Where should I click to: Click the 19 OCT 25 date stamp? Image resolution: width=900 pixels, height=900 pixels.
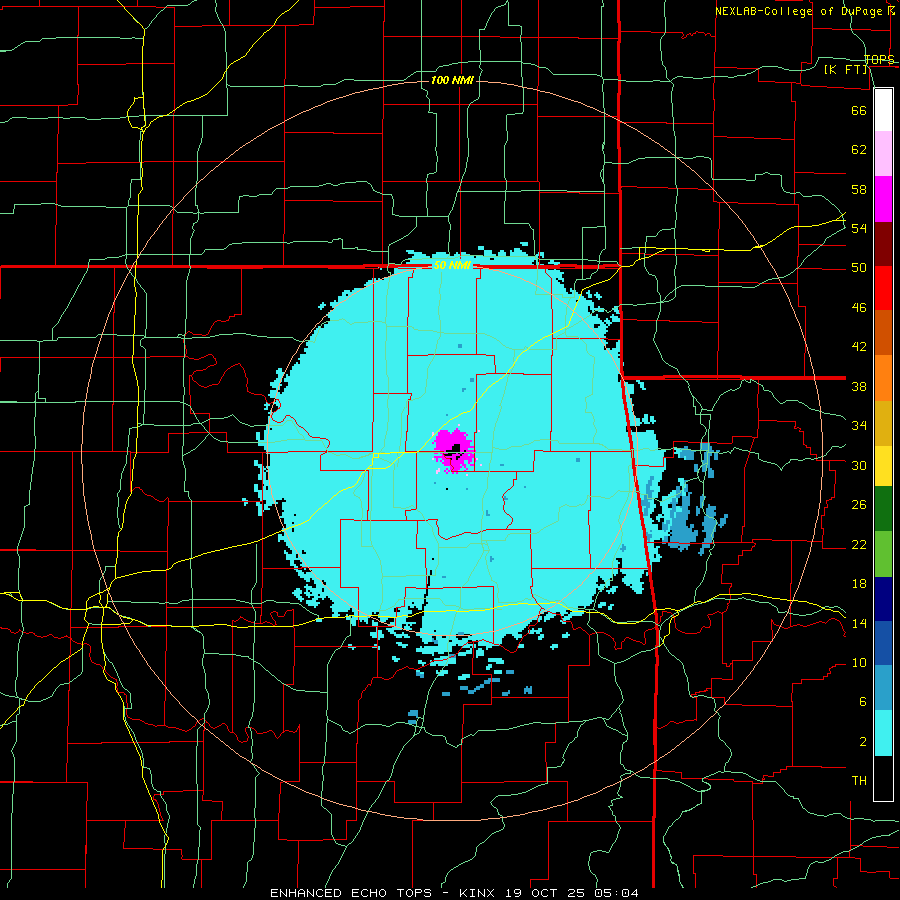[547, 893]
